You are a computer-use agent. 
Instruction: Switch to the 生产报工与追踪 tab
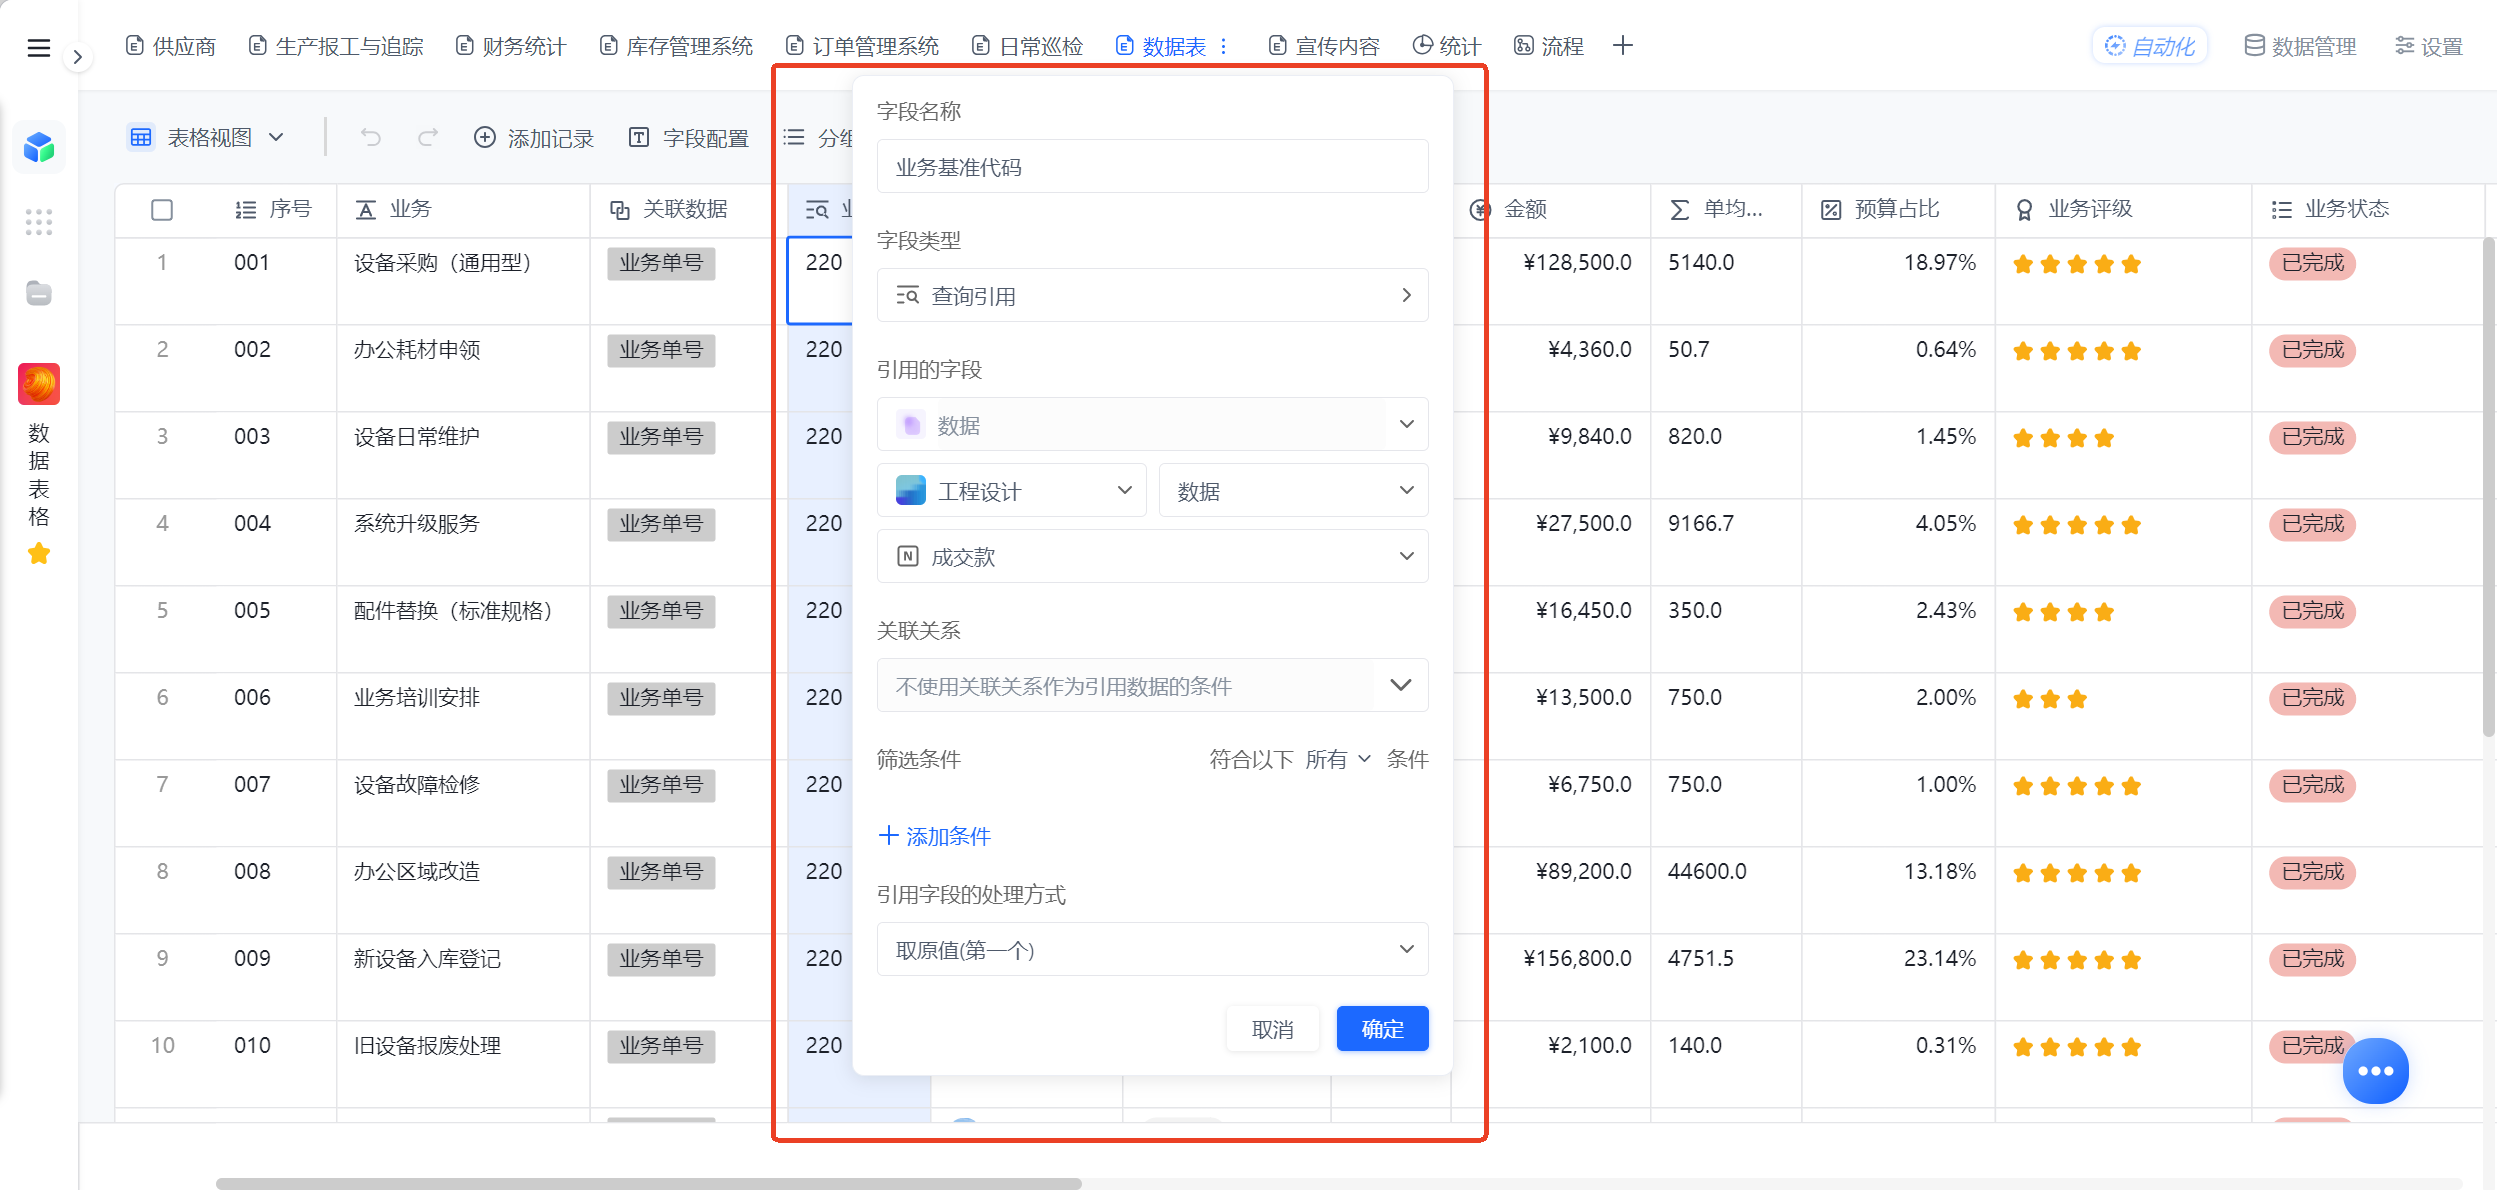(336, 46)
